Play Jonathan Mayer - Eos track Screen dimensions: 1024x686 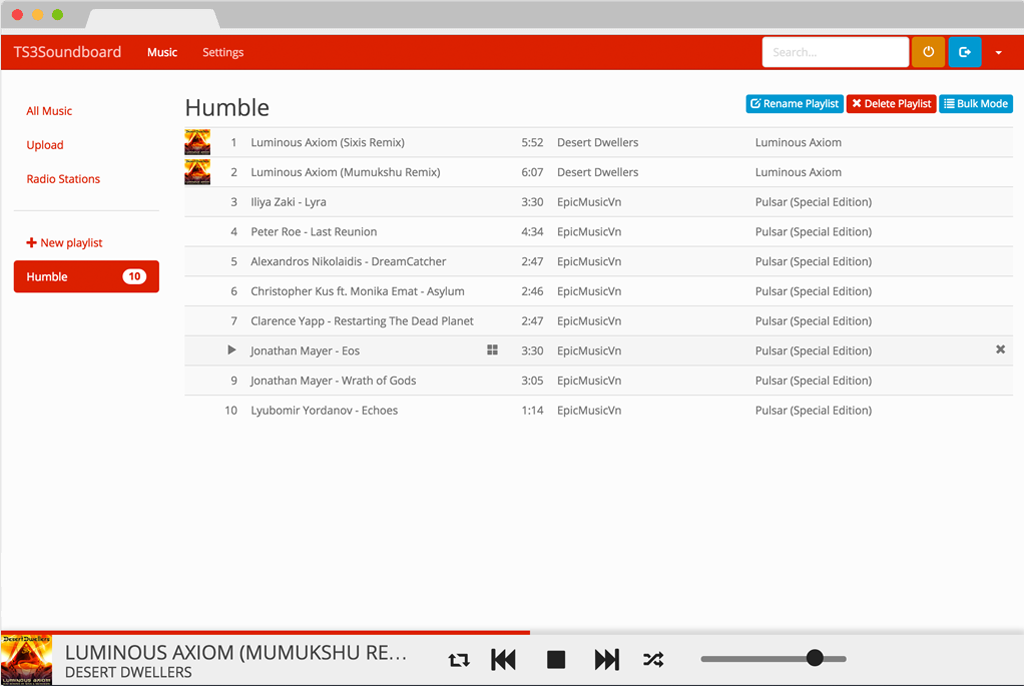point(232,350)
